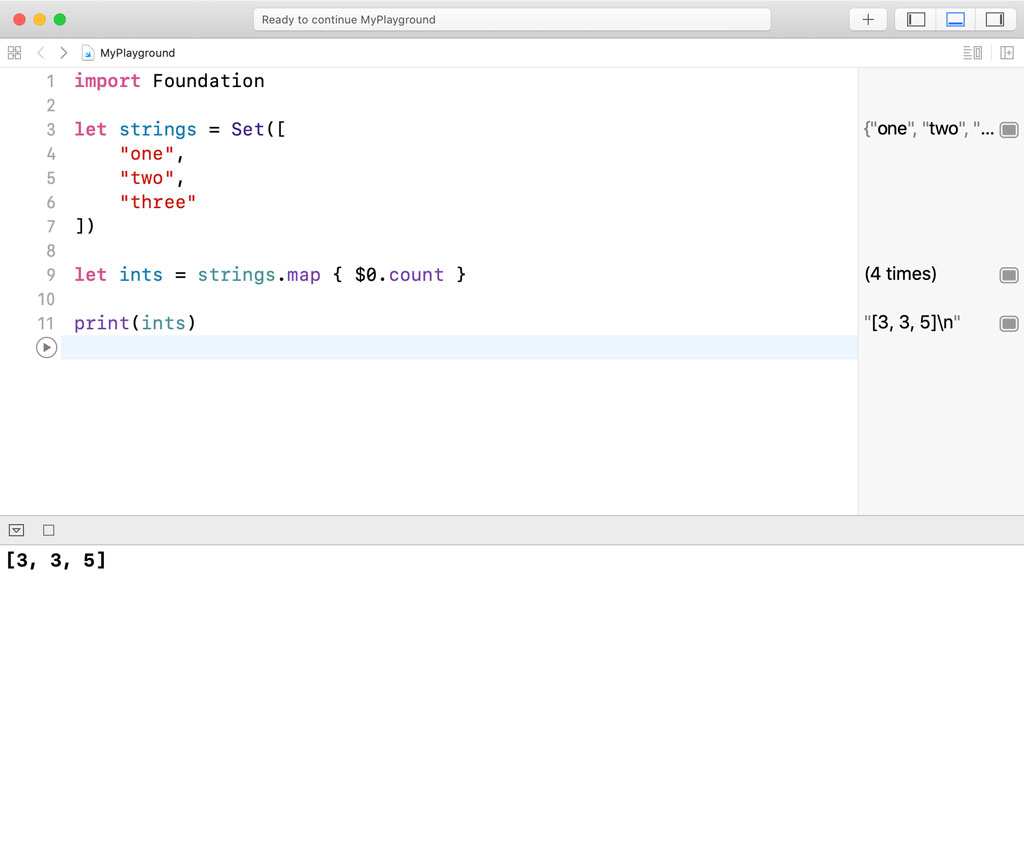Toggle the Debug area bottom panel
Viewport: 1024px width, 858px height.
tap(955, 20)
